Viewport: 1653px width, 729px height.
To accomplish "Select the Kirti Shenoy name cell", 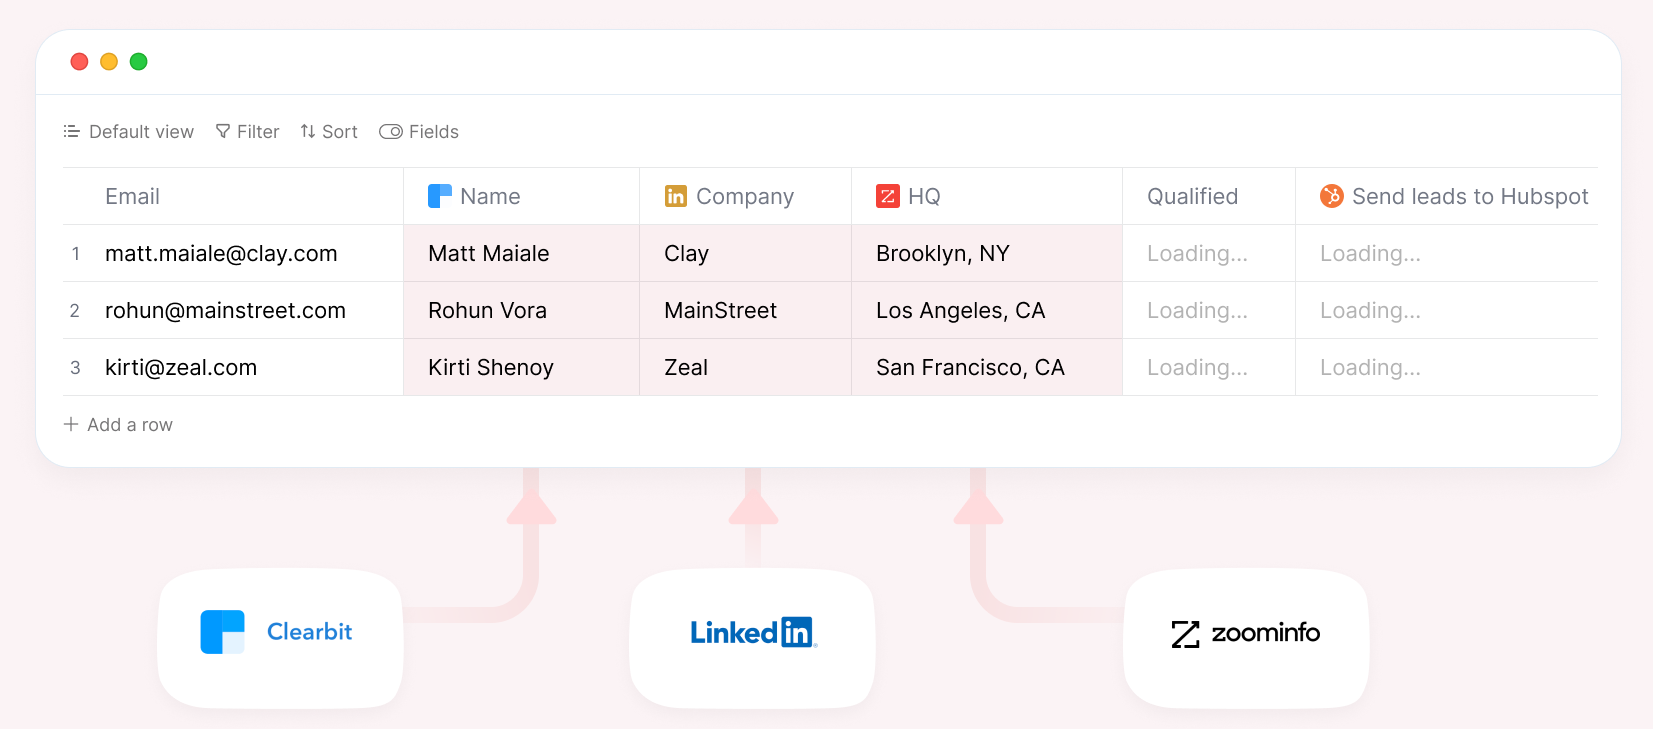I will (x=491, y=368).
